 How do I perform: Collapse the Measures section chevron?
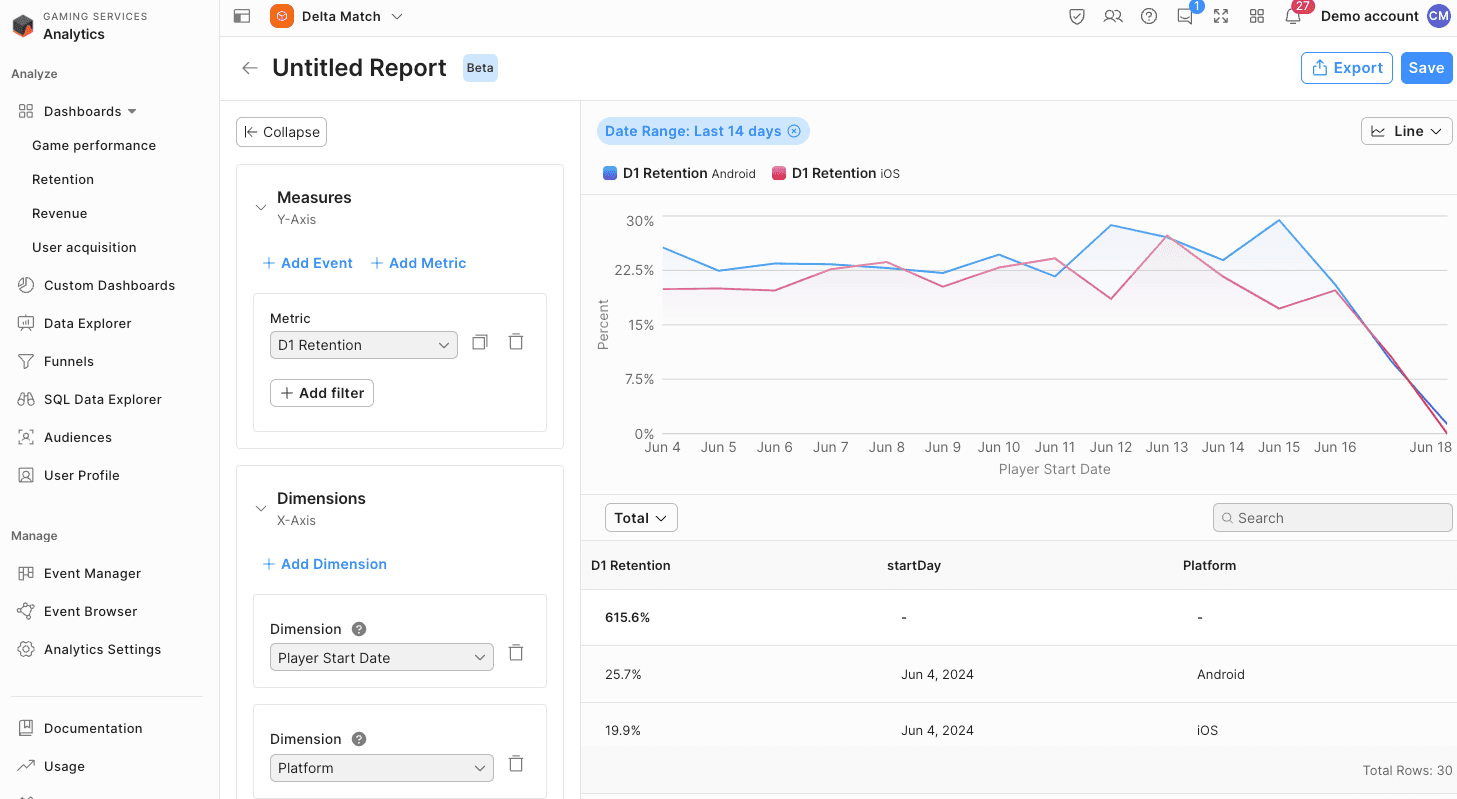(261, 207)
